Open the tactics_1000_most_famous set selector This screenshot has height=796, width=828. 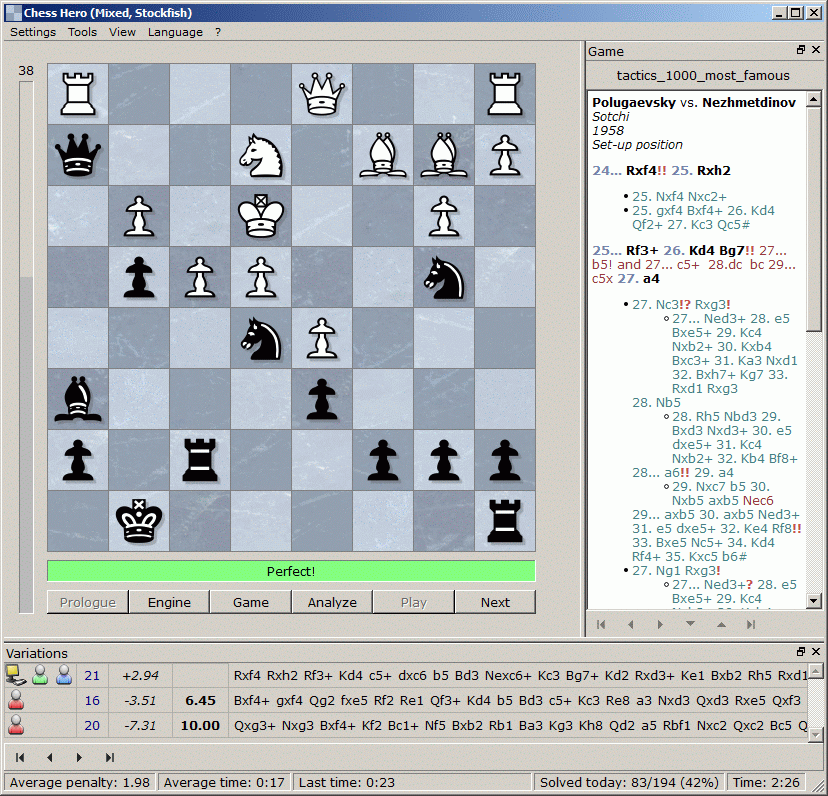(705, 75)
